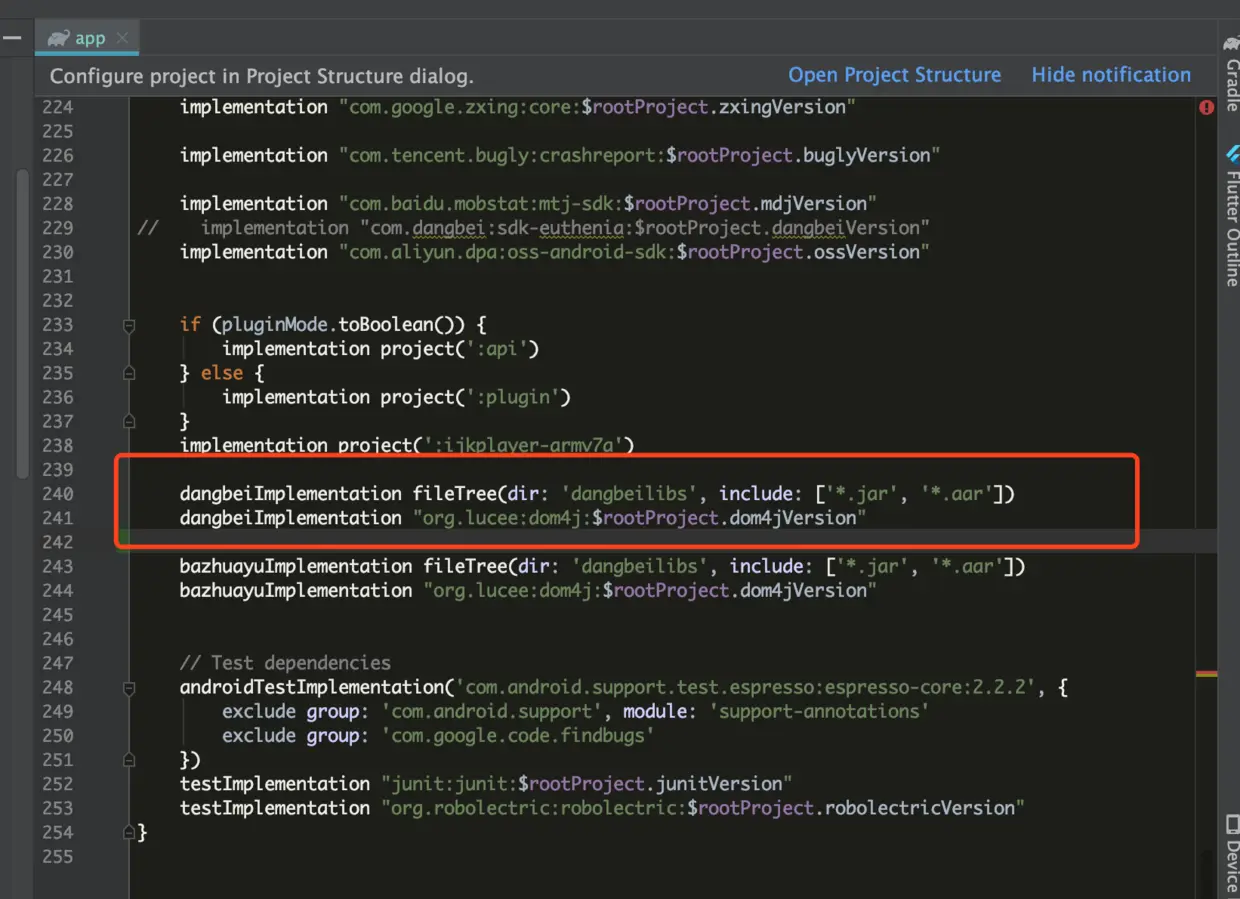
Task: Open Project Structure via the blue link
Action: (894, 74)
